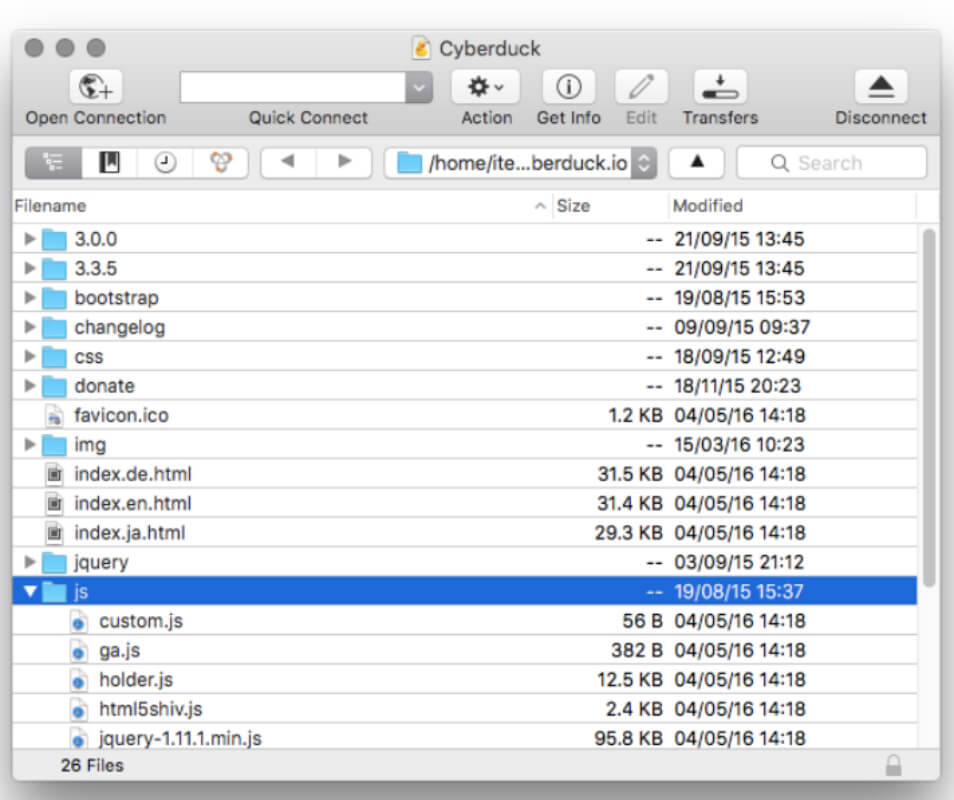
Task: Open the Quick Connect dropdown arrow
Action: point(419,87)
